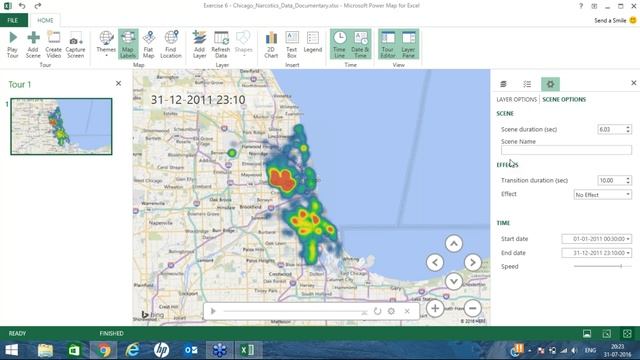
Task: Click Send a Smile feedback
Action: coord(615,20)
